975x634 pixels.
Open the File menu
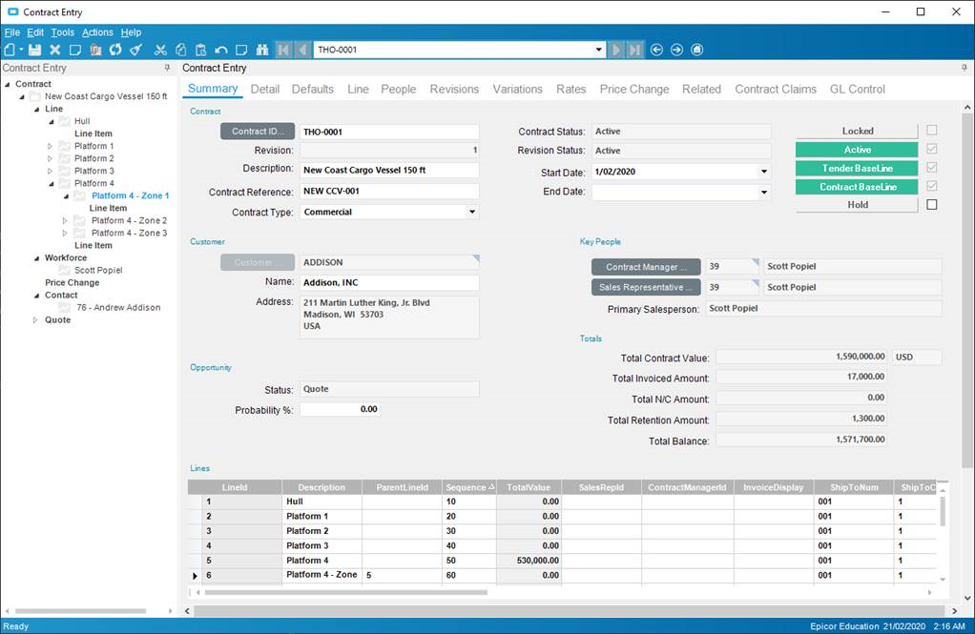(x=12, y=32)
